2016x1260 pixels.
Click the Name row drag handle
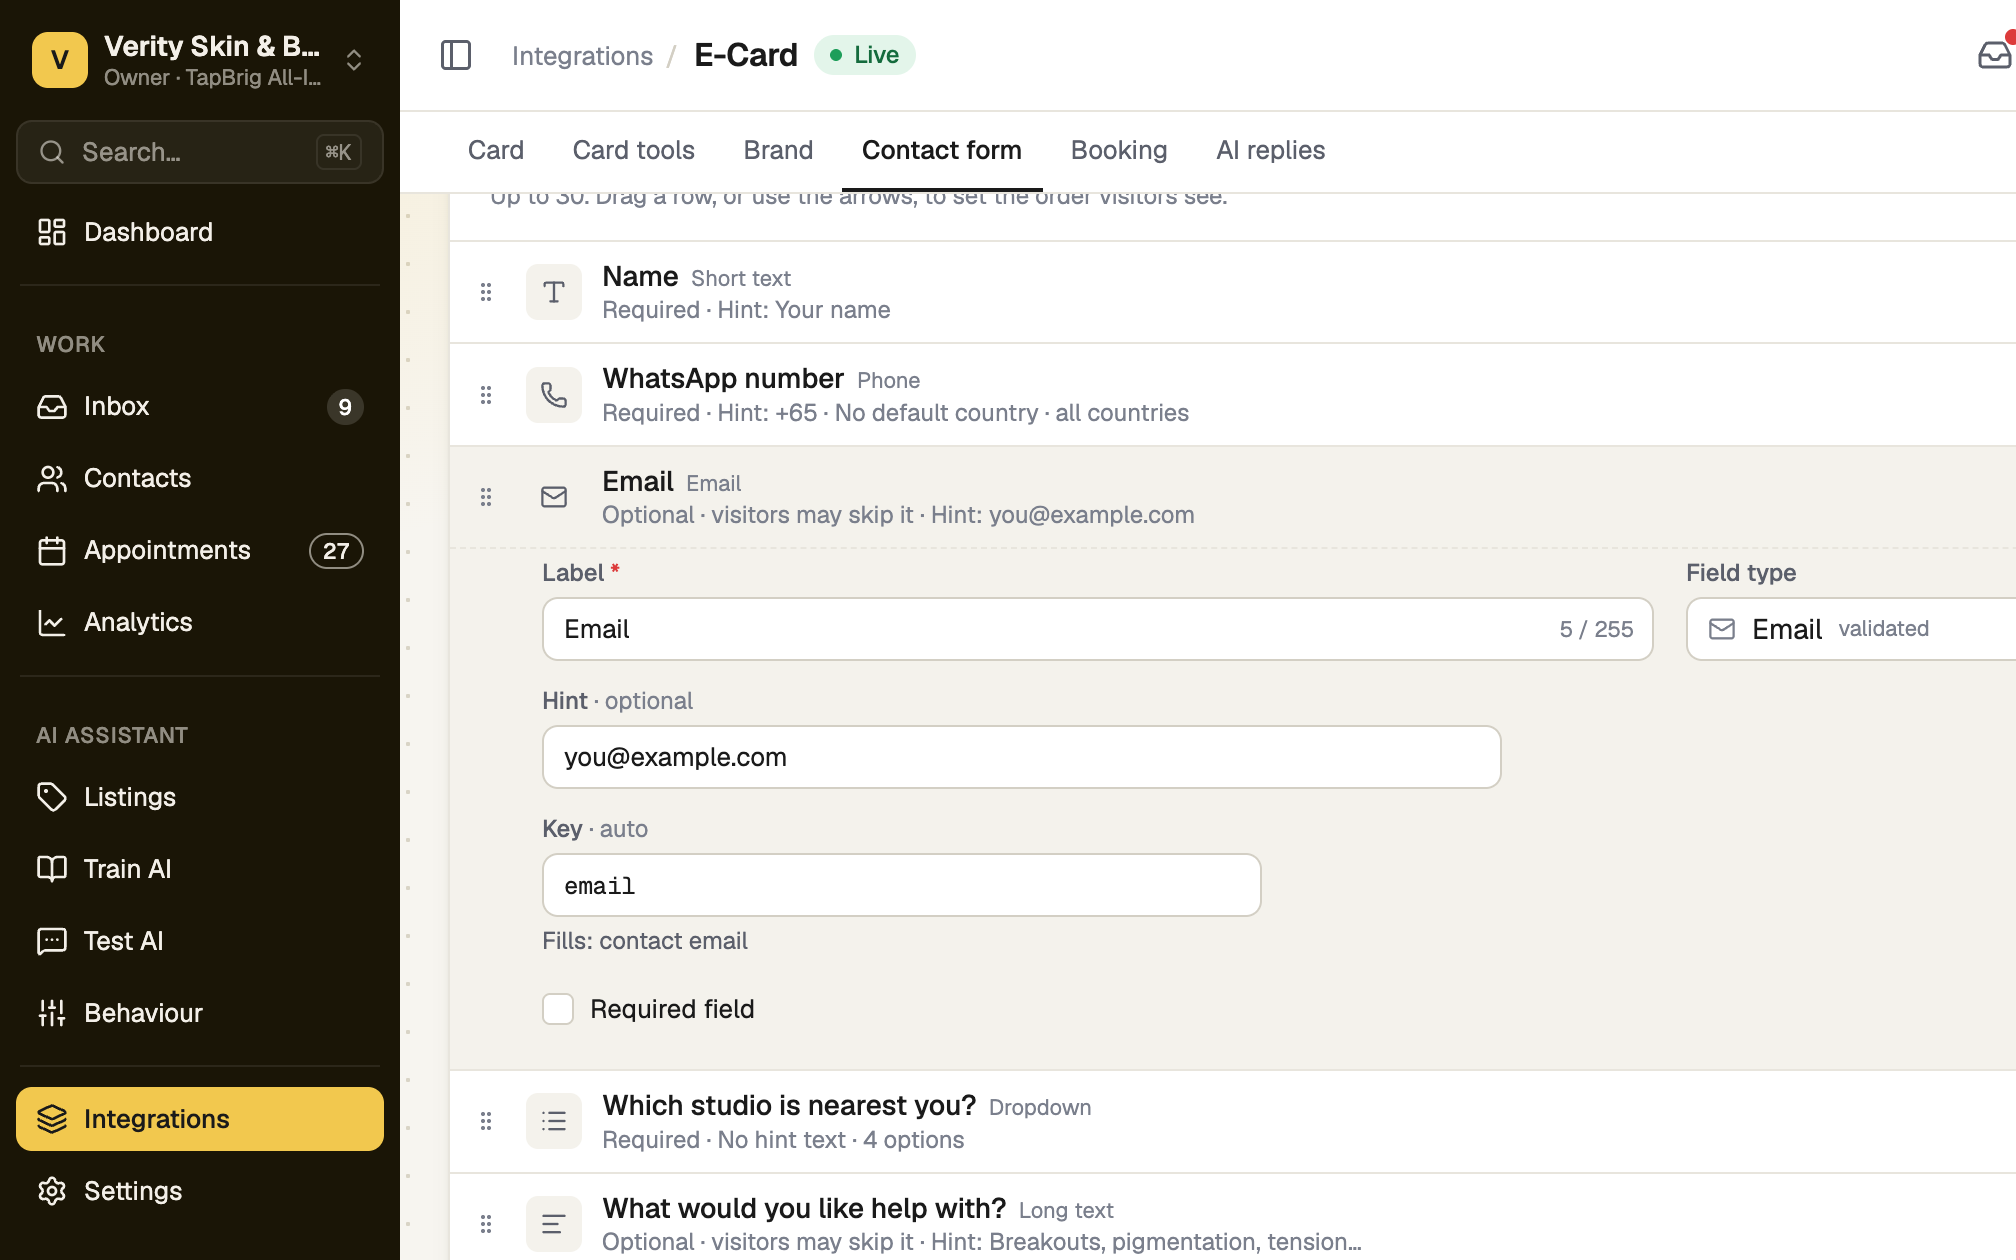[x=486, y=292]
